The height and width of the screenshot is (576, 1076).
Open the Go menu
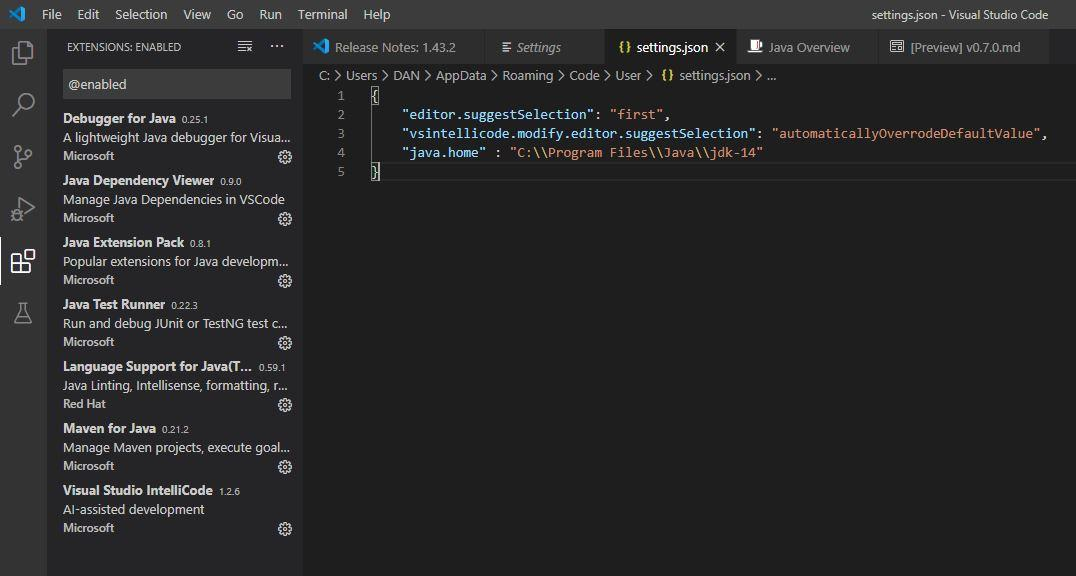click(x=235, y=14)
